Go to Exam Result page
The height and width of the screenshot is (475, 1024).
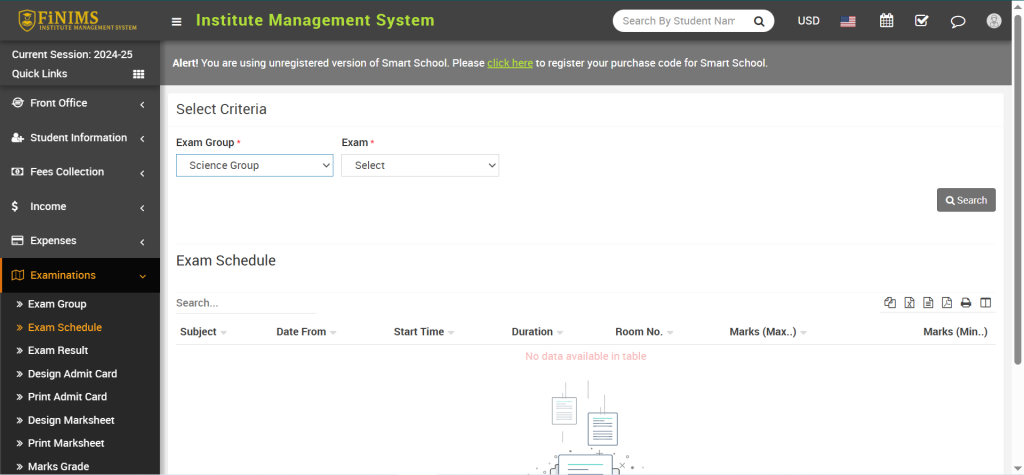(58, 350)
